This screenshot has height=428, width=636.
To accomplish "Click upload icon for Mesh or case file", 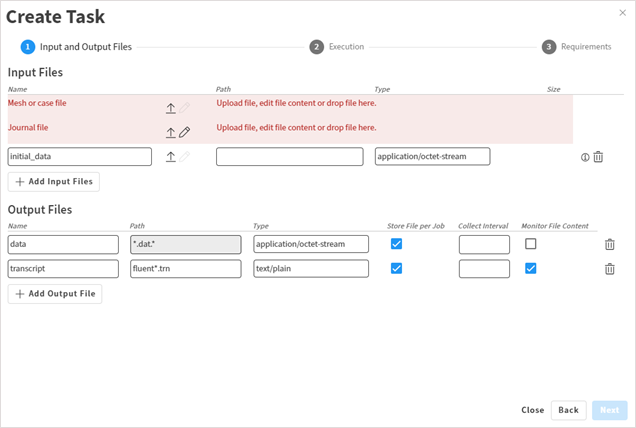I will [x=171, y=108].
